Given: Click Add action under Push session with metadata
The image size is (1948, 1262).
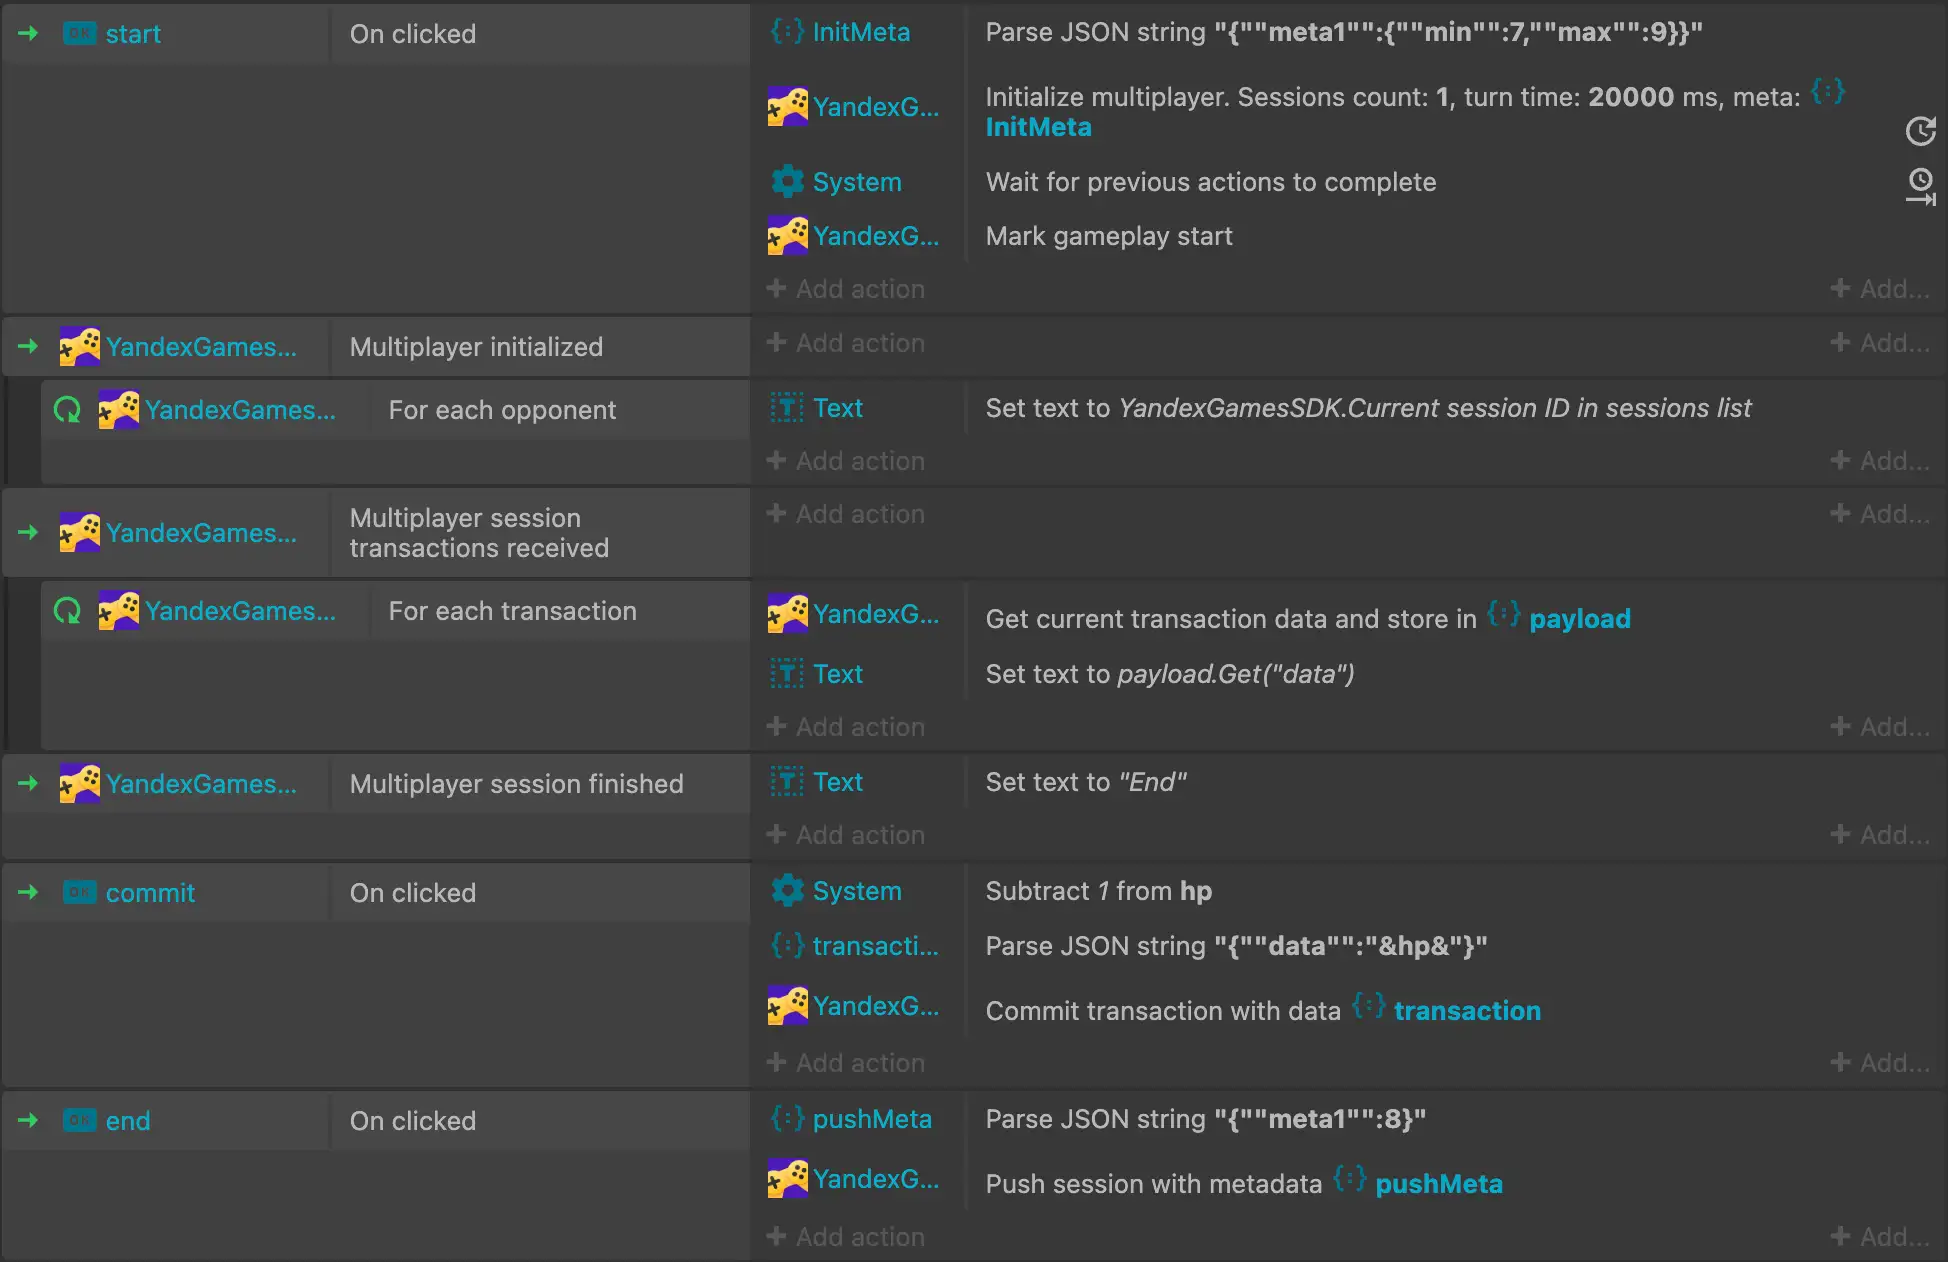Looking at the screenshot, I should point(846,1237).
